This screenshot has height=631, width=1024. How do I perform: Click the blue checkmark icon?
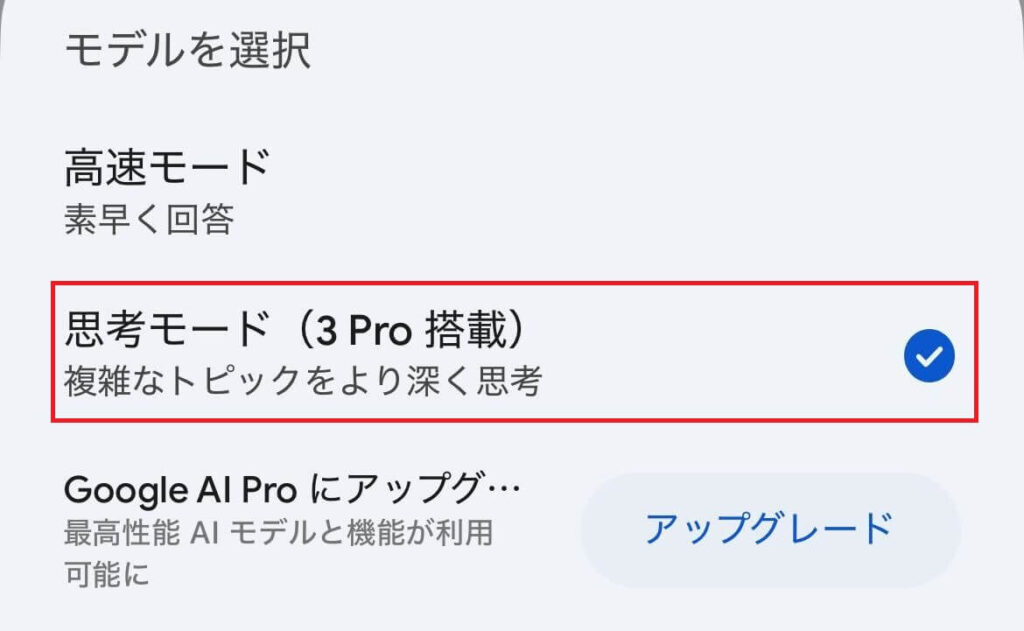pos(929,354)
